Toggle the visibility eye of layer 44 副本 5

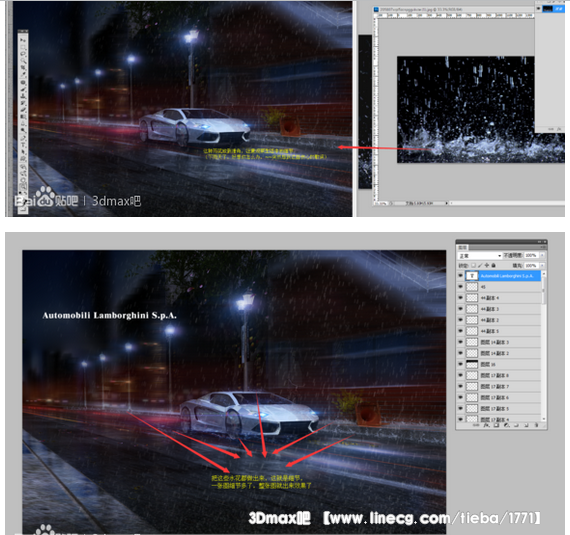(461, 331)
